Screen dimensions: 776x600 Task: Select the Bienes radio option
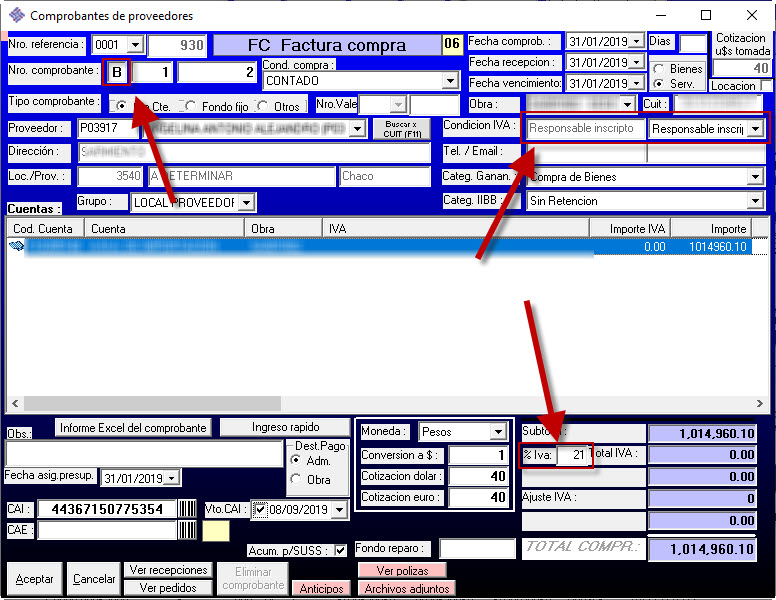click(x=660, y=69)
